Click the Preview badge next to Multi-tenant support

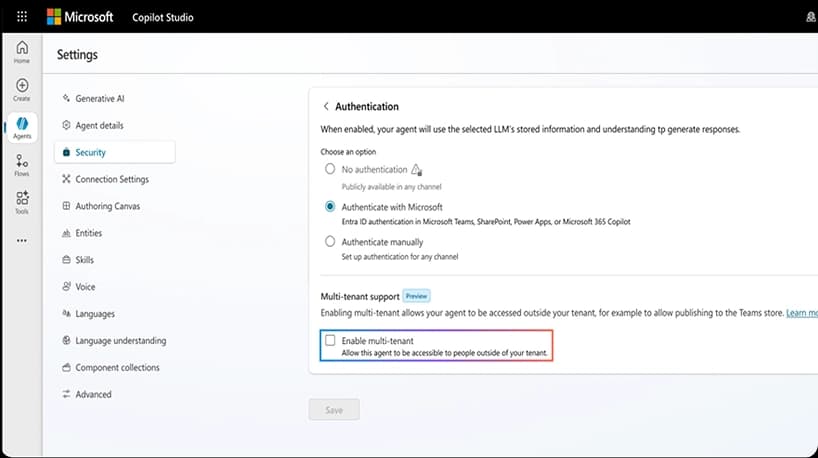coord(416,296)
